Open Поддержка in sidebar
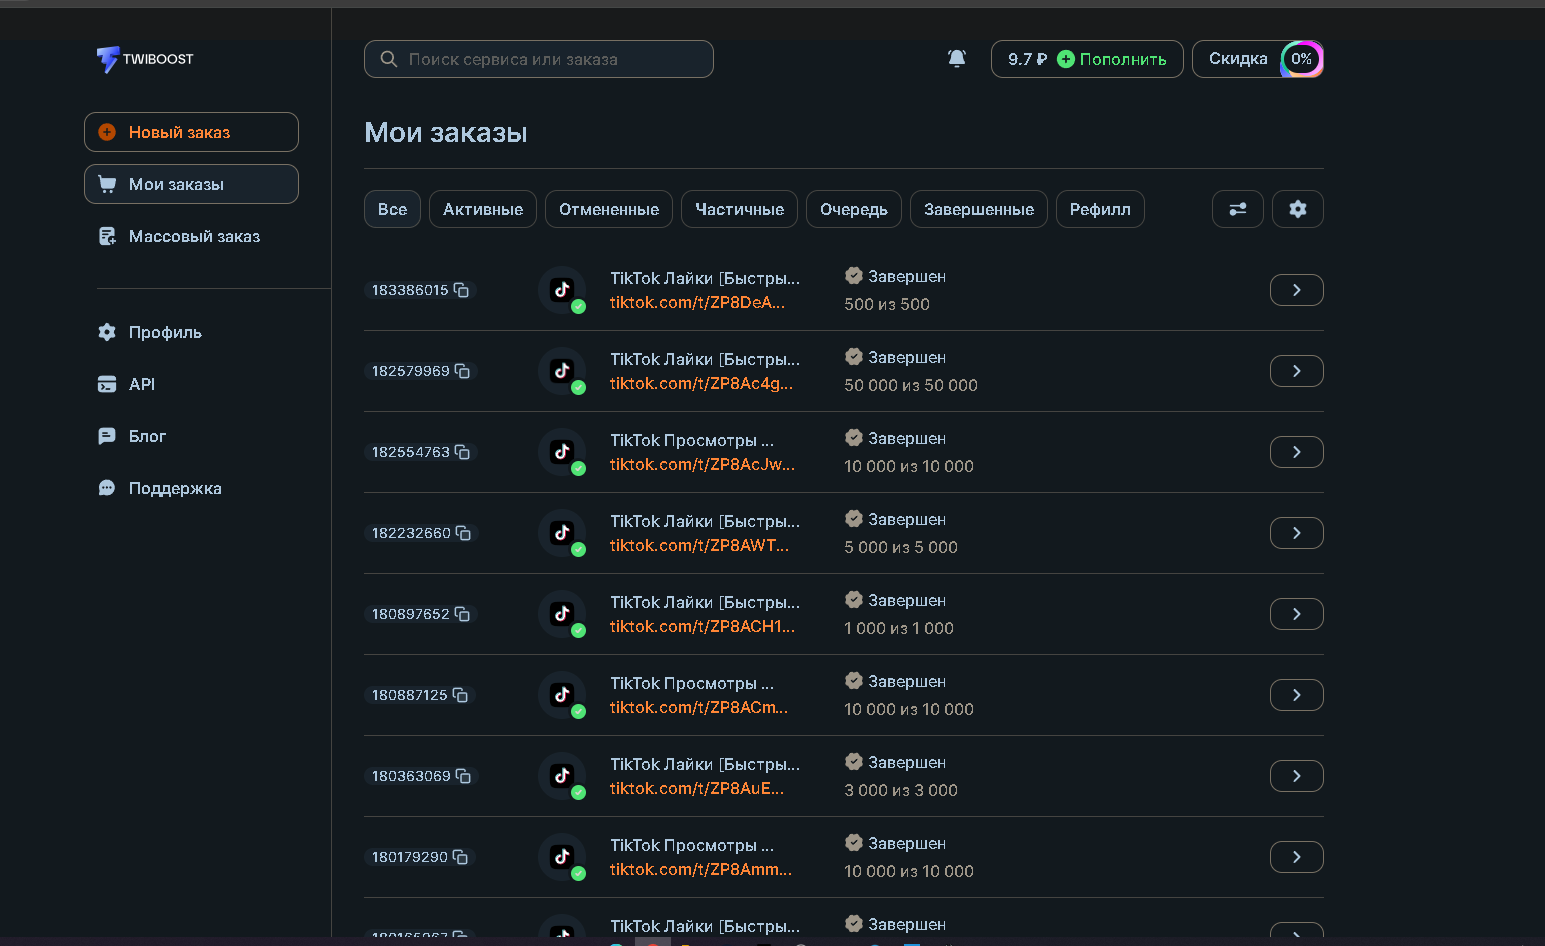Screen dimensions: 1545x946 coord(160,488)
